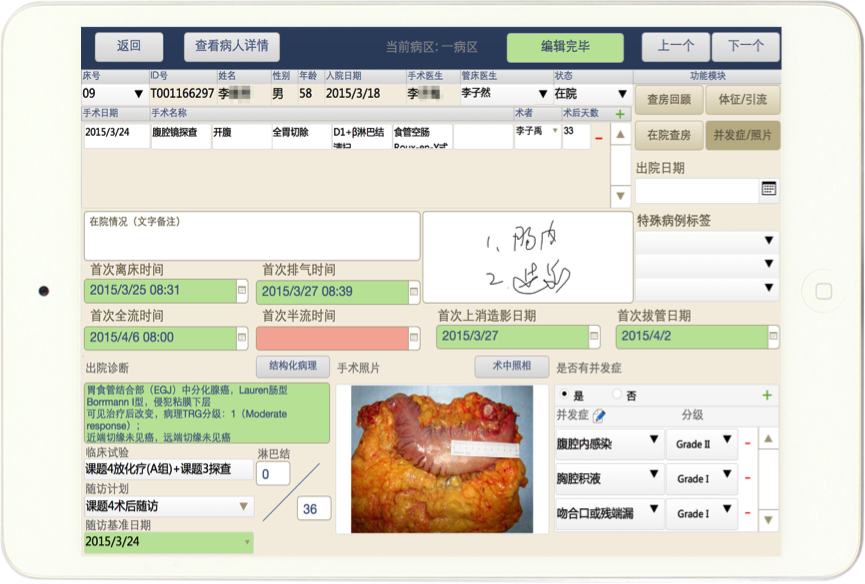Click the pencil edit icon beside 并发症

pos(599,415)
